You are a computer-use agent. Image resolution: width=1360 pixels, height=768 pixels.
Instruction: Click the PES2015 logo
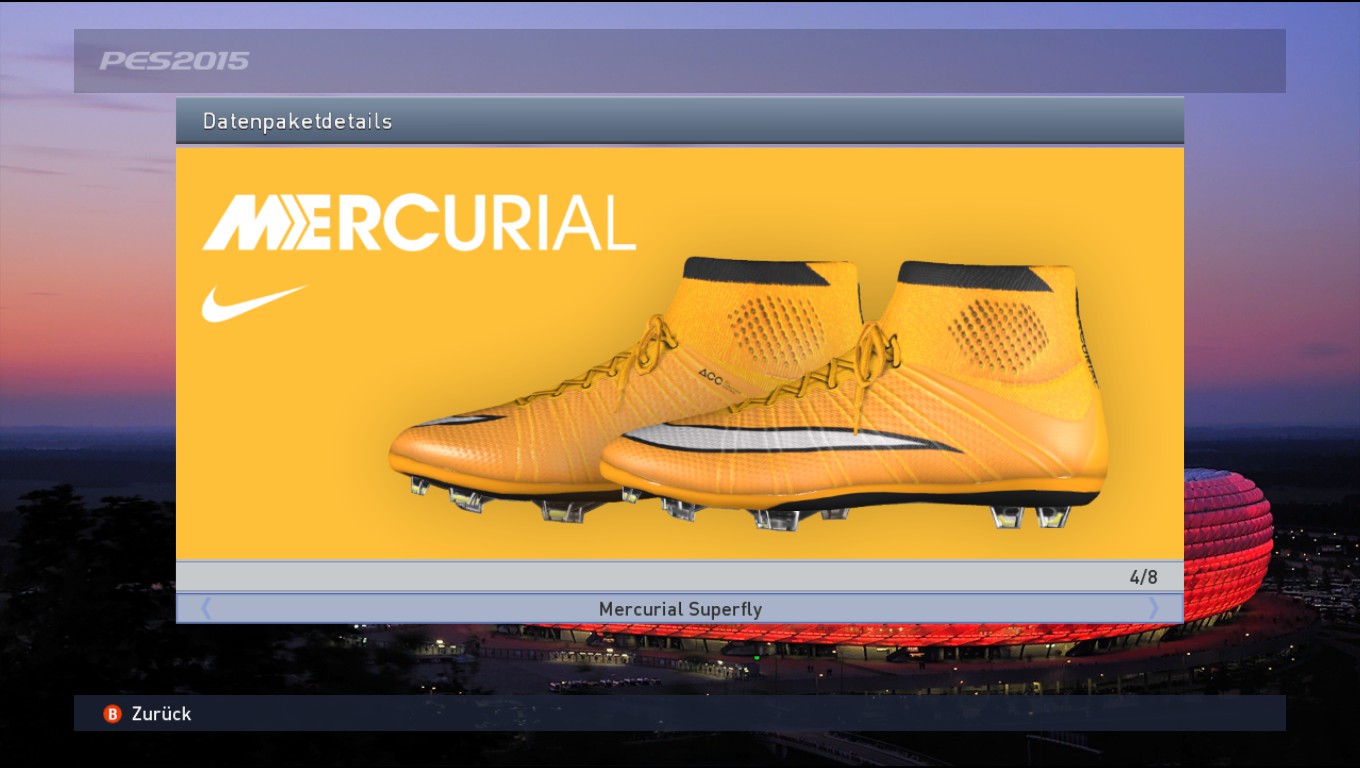174,61
